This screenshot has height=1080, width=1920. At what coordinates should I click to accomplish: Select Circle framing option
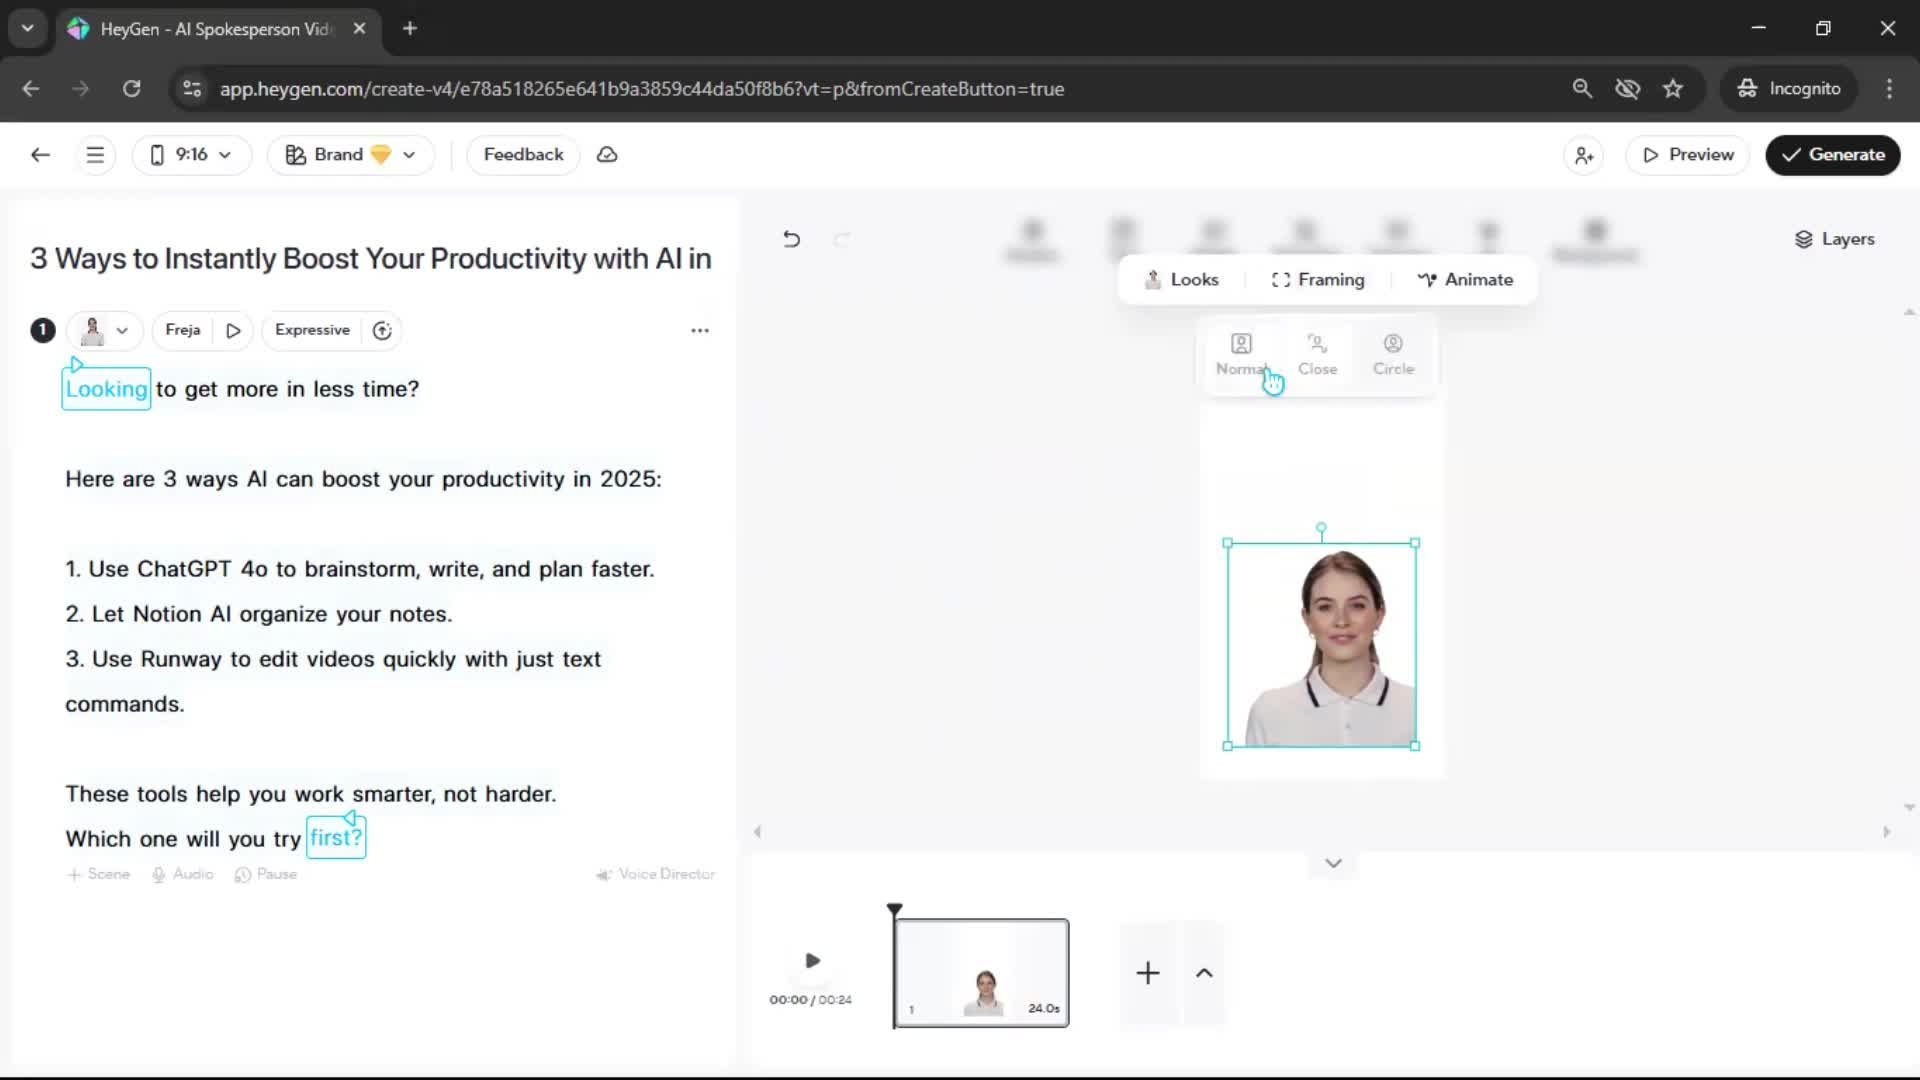tap(1393, 354)
